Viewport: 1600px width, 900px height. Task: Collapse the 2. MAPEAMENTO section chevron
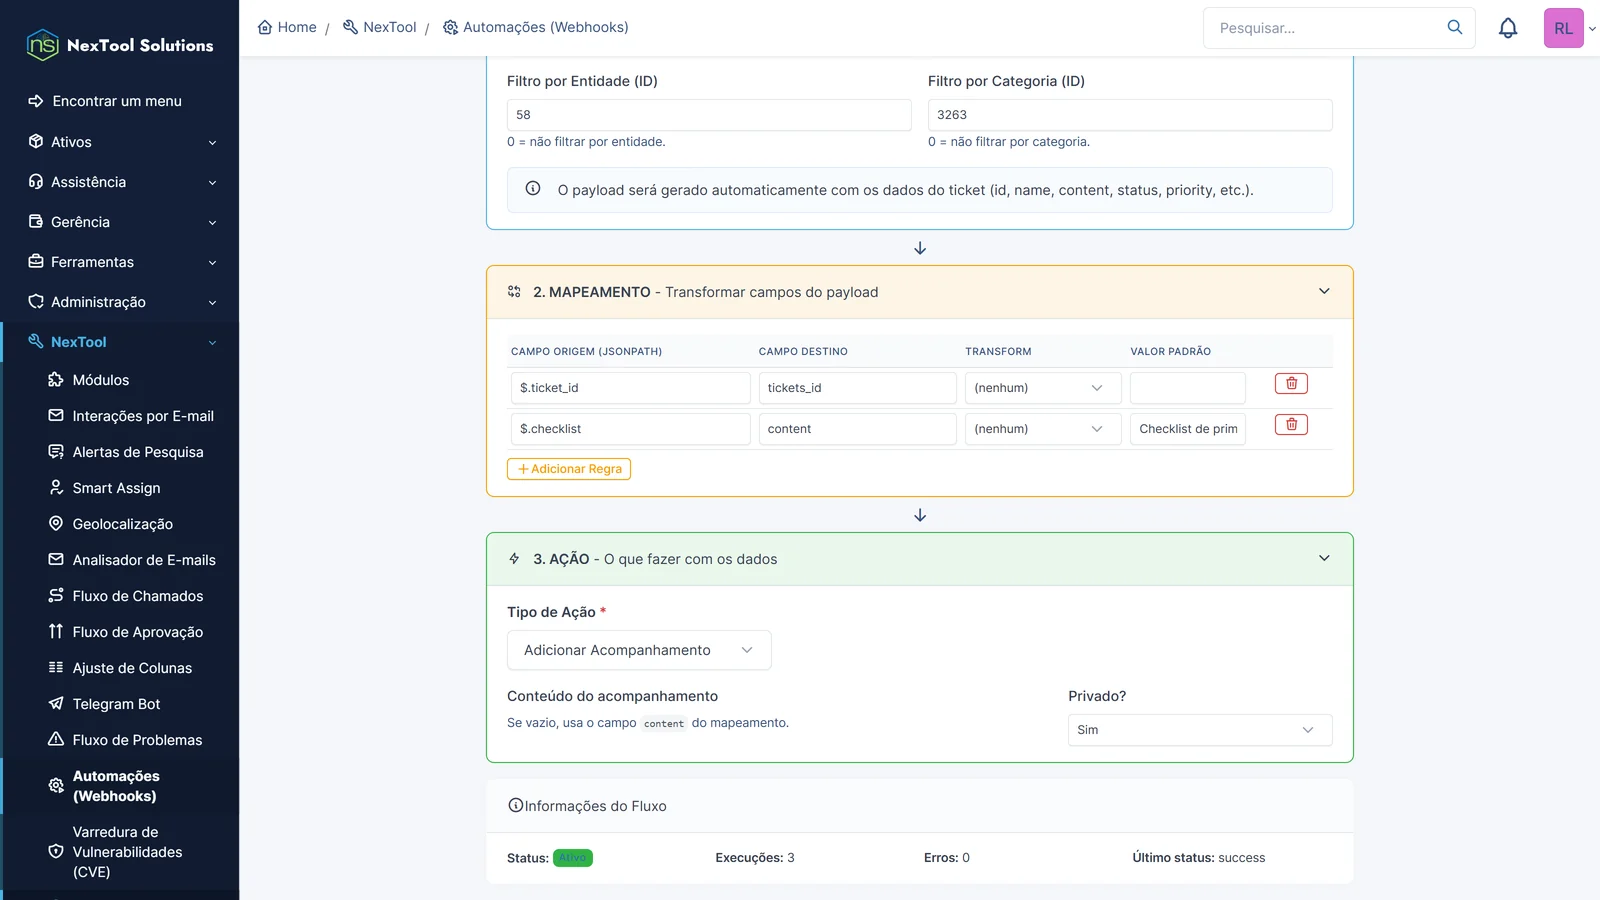point(1324,291)
